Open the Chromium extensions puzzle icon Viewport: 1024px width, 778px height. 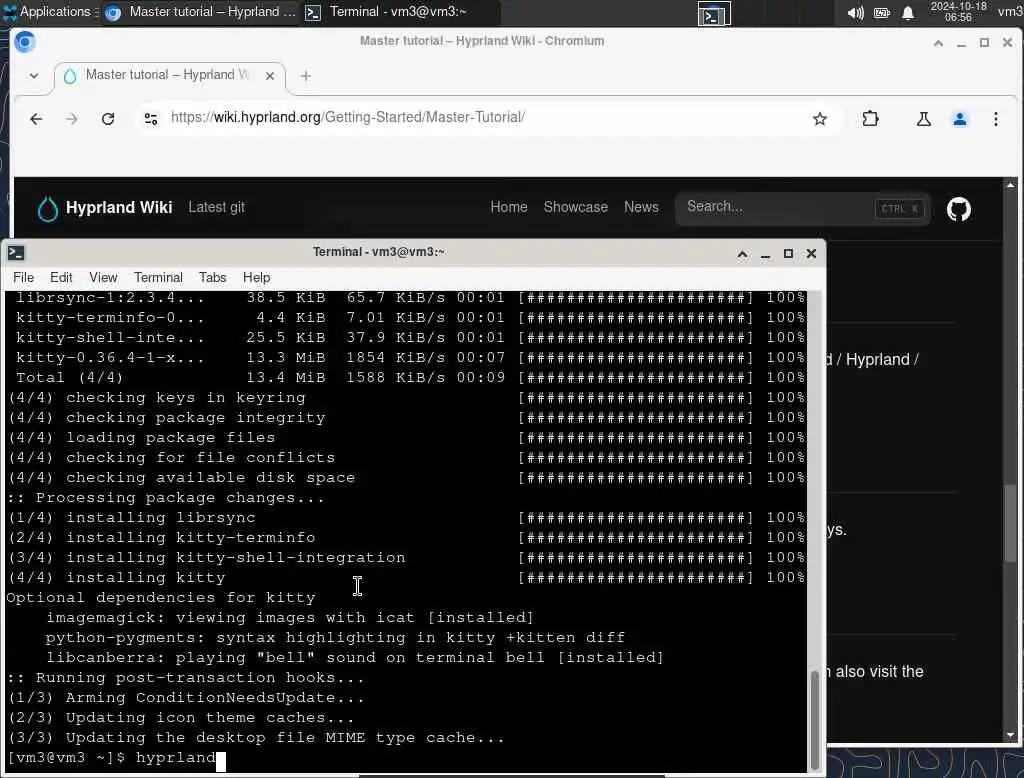tap(870, 118)
